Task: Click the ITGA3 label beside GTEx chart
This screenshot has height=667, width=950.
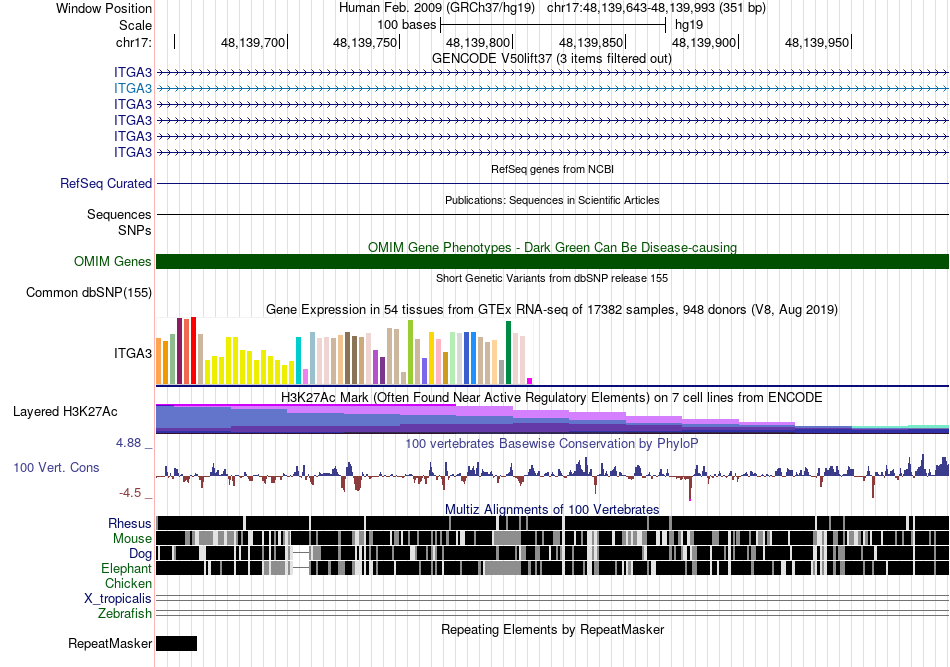Action: click(x=133, y=353)
